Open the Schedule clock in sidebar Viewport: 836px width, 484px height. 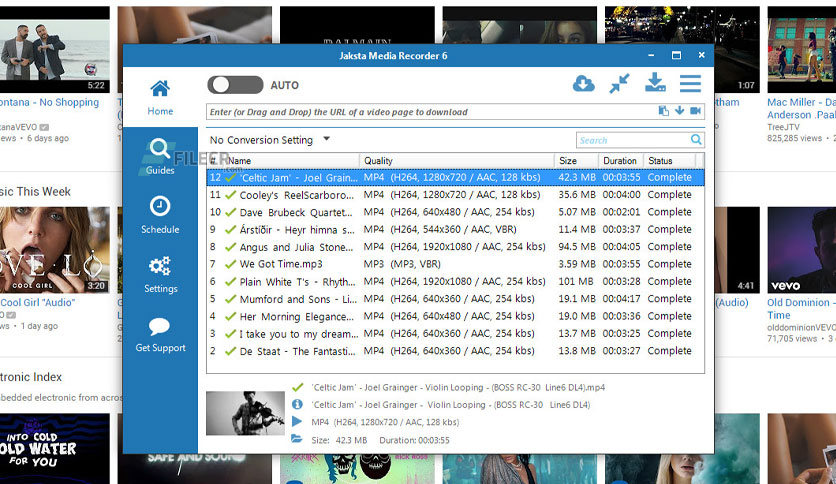coord(160,215)
